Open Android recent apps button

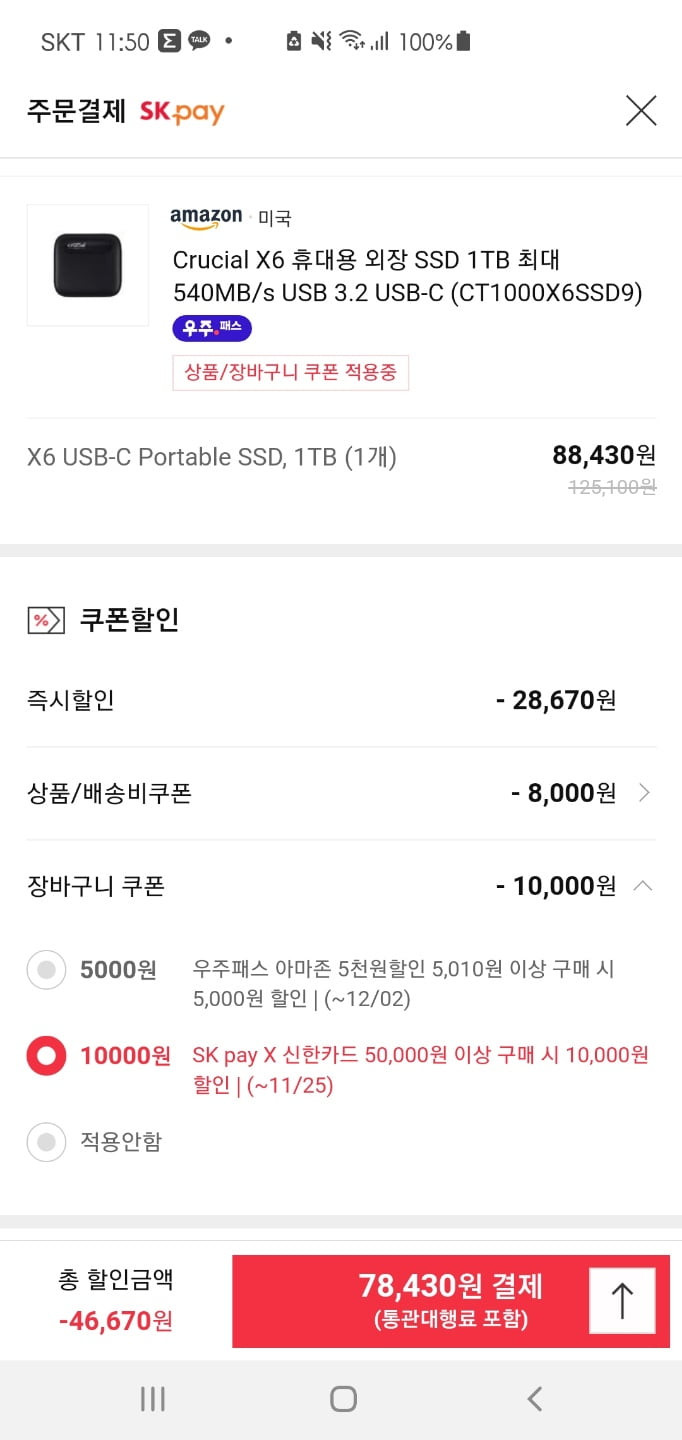pos(152,1399)
